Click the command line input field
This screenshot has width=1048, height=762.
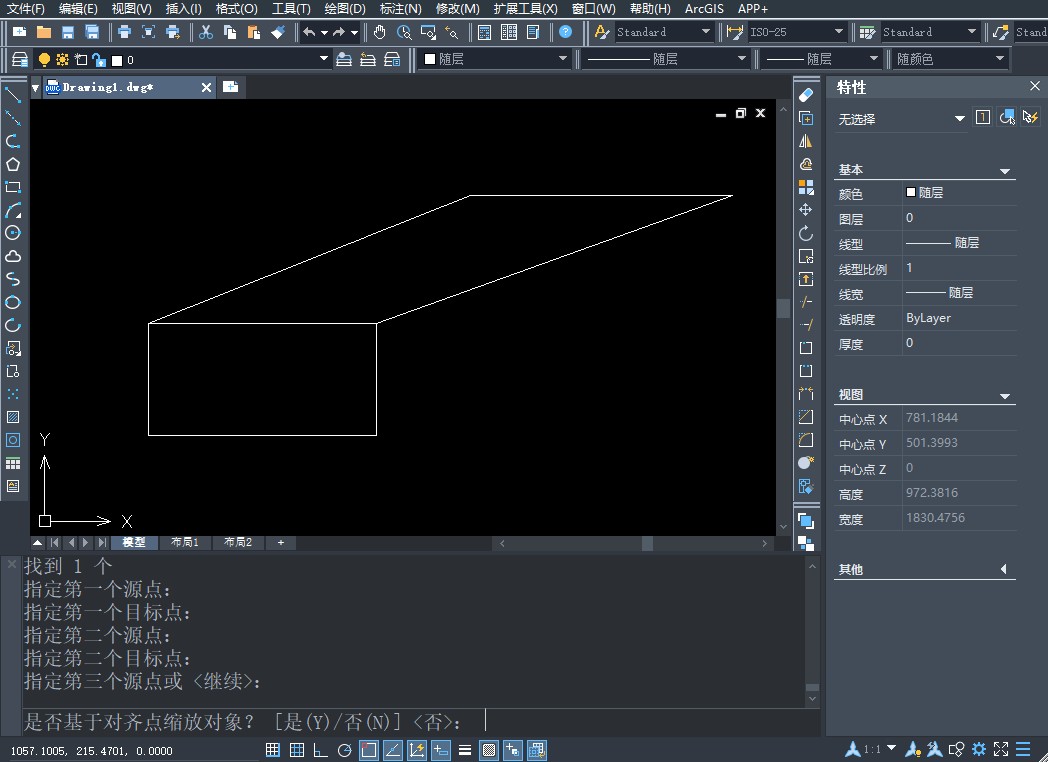(x=421, y=722)
